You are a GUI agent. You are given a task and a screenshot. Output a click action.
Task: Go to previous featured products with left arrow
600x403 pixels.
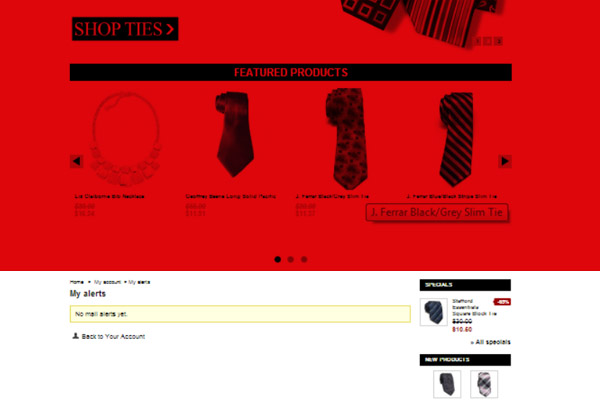point(77,161)
